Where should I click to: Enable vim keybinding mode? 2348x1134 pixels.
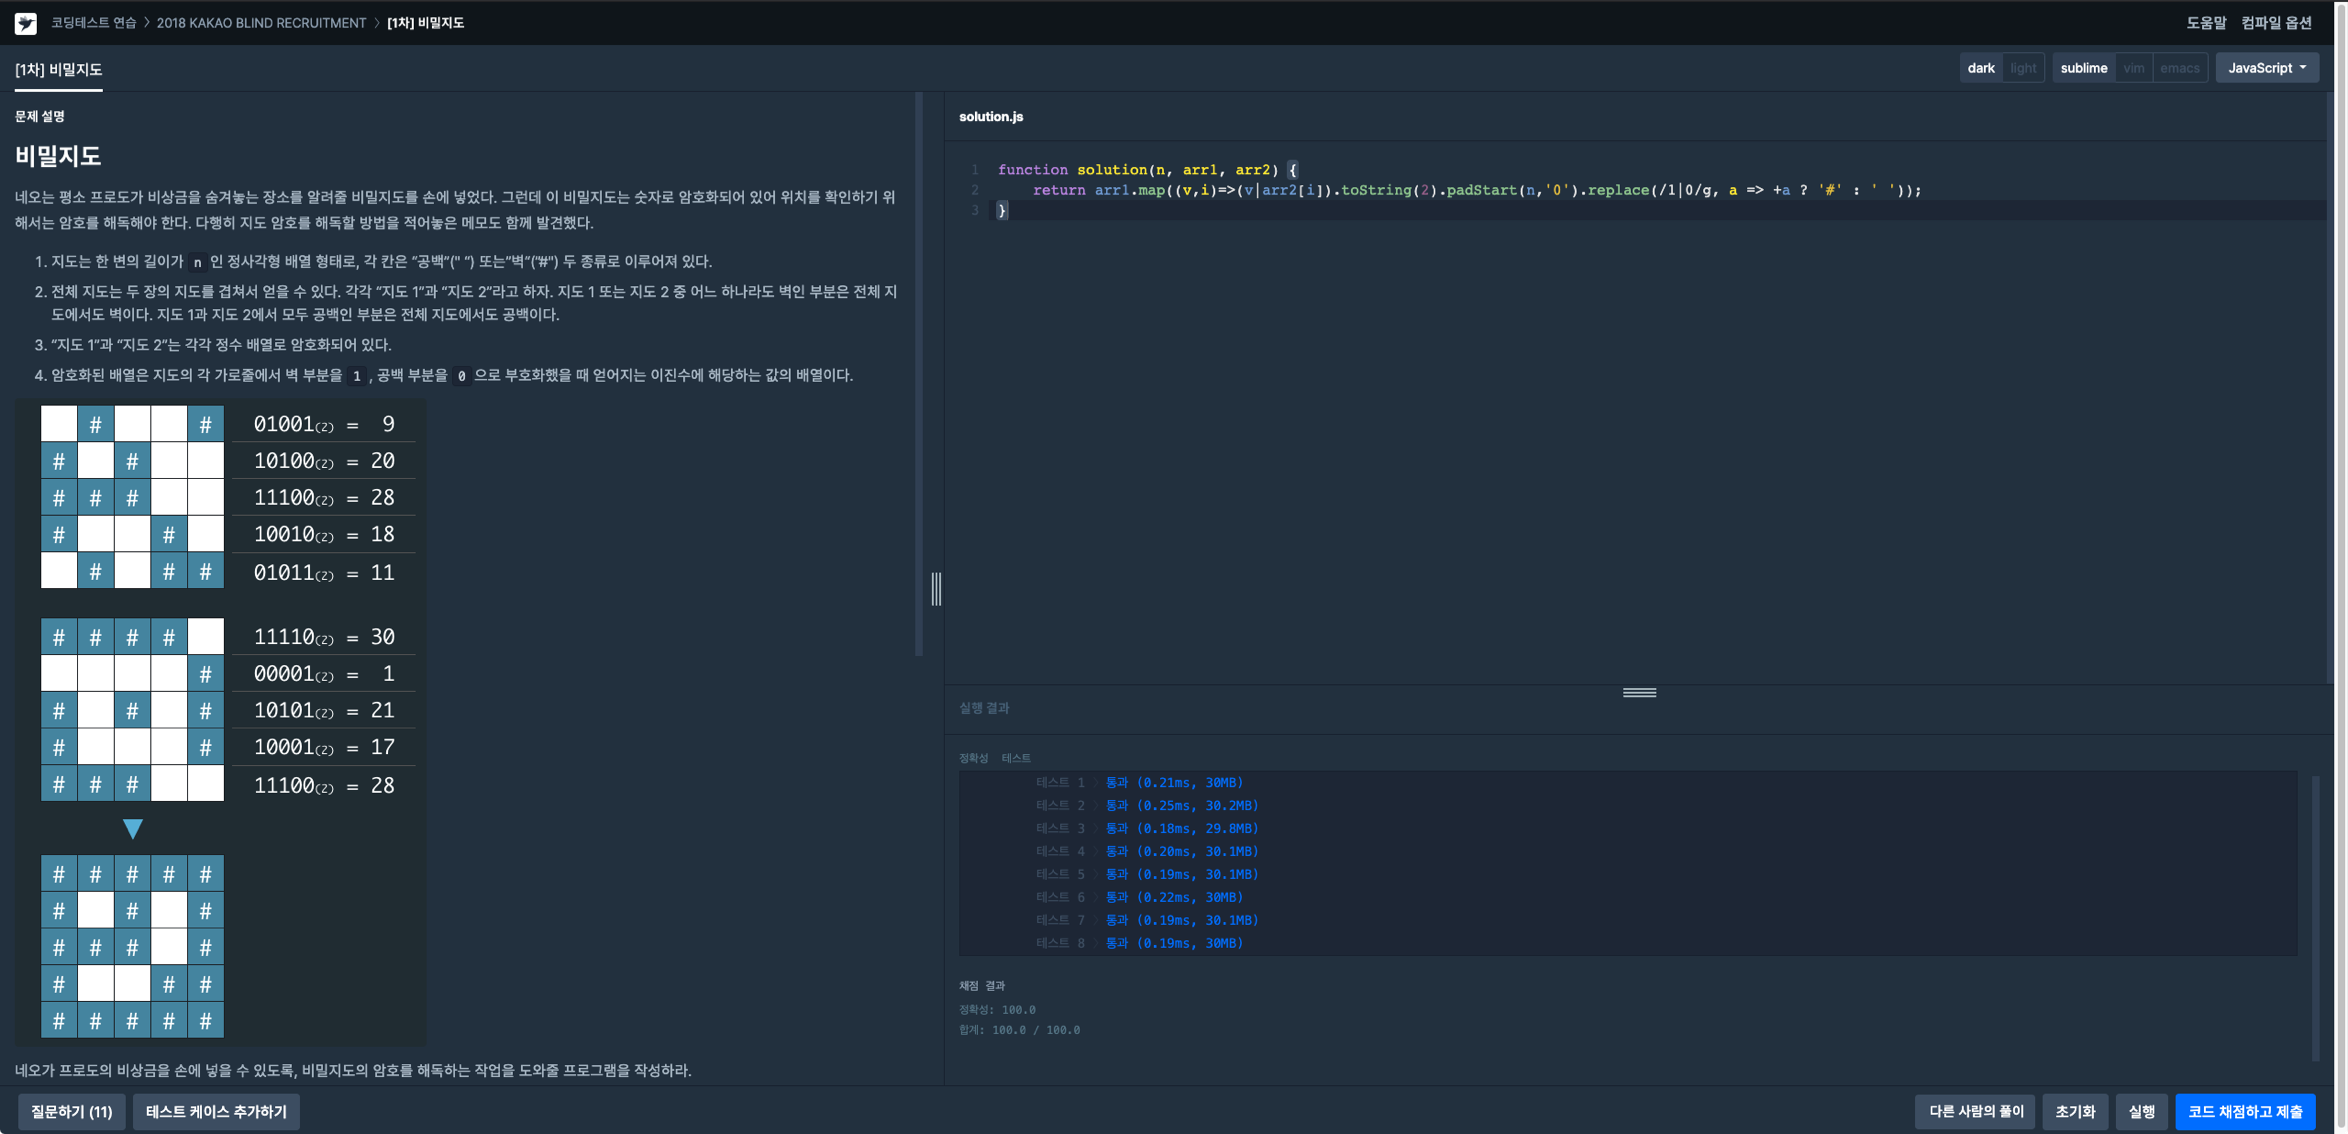pyautogui.click(x=2133, y=68)
